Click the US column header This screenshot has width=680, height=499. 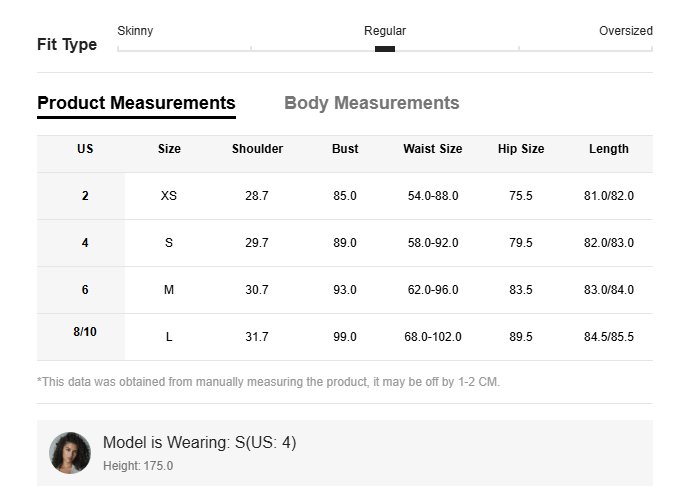(x=85, y=149)
